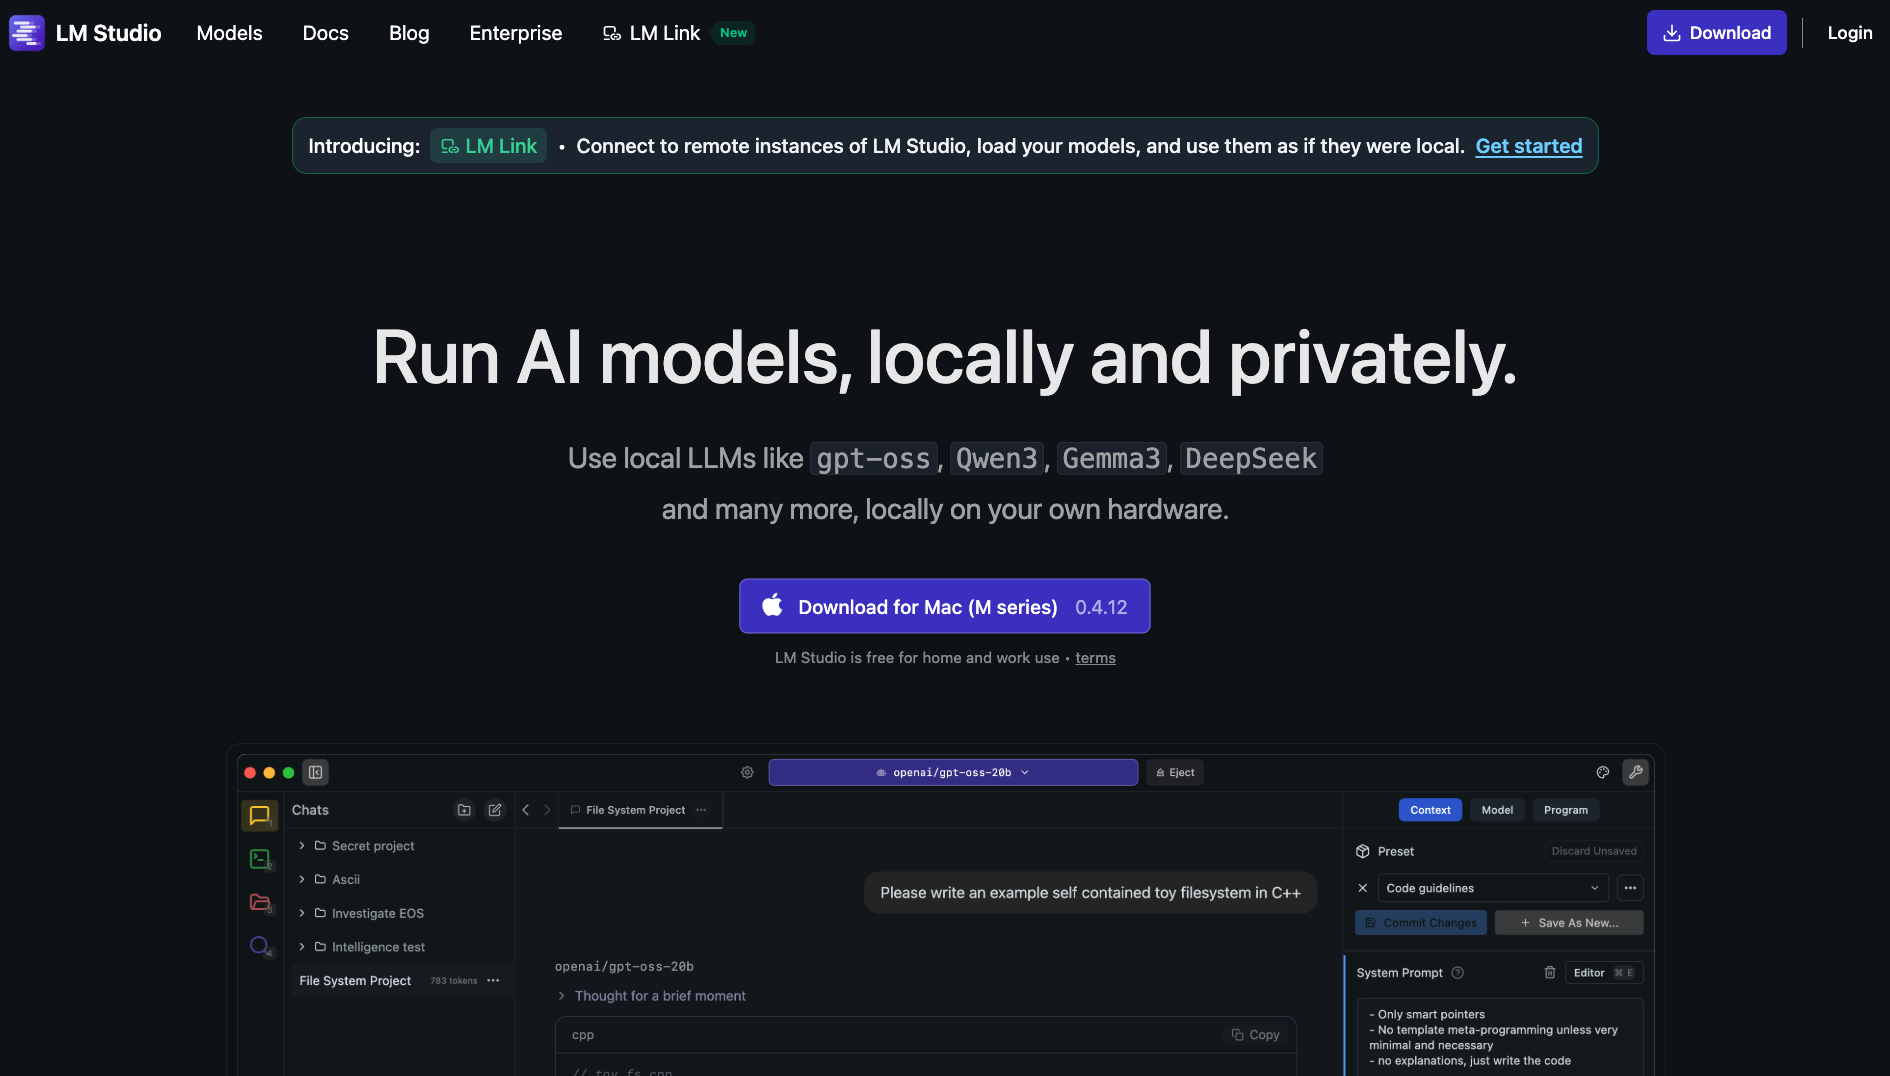This screenshot has width=1890, height=1076.
Task: Open the theme palette icon
Action: [x=1603, y=772]
